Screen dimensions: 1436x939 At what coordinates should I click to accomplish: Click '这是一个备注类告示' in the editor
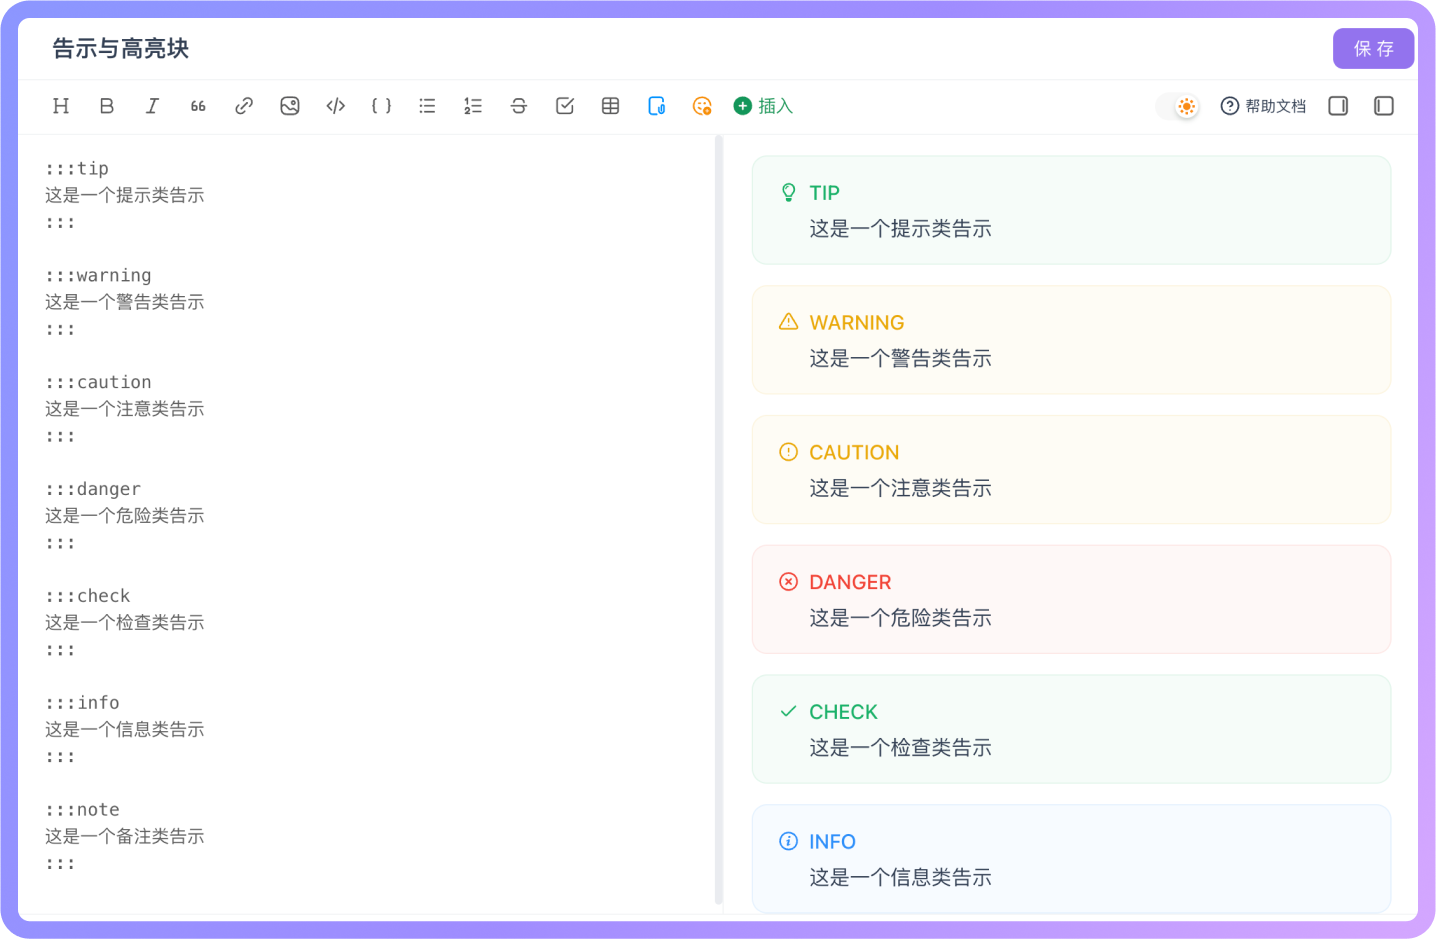click(125, 837)
